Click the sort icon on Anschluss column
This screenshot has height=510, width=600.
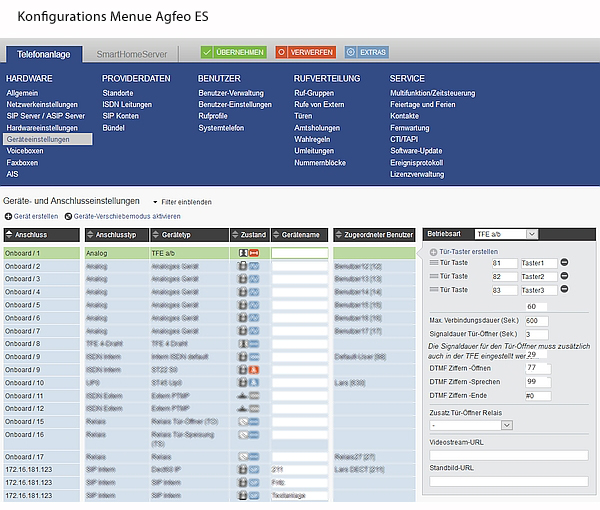click(10, 234)
